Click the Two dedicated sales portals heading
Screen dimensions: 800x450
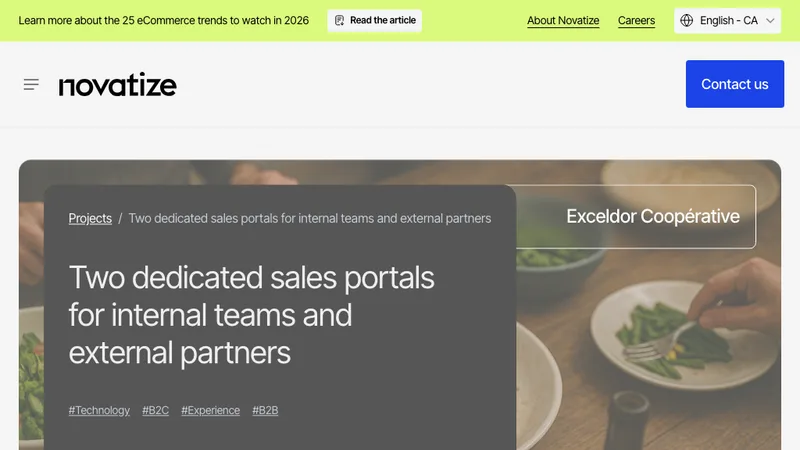[252, 315]
